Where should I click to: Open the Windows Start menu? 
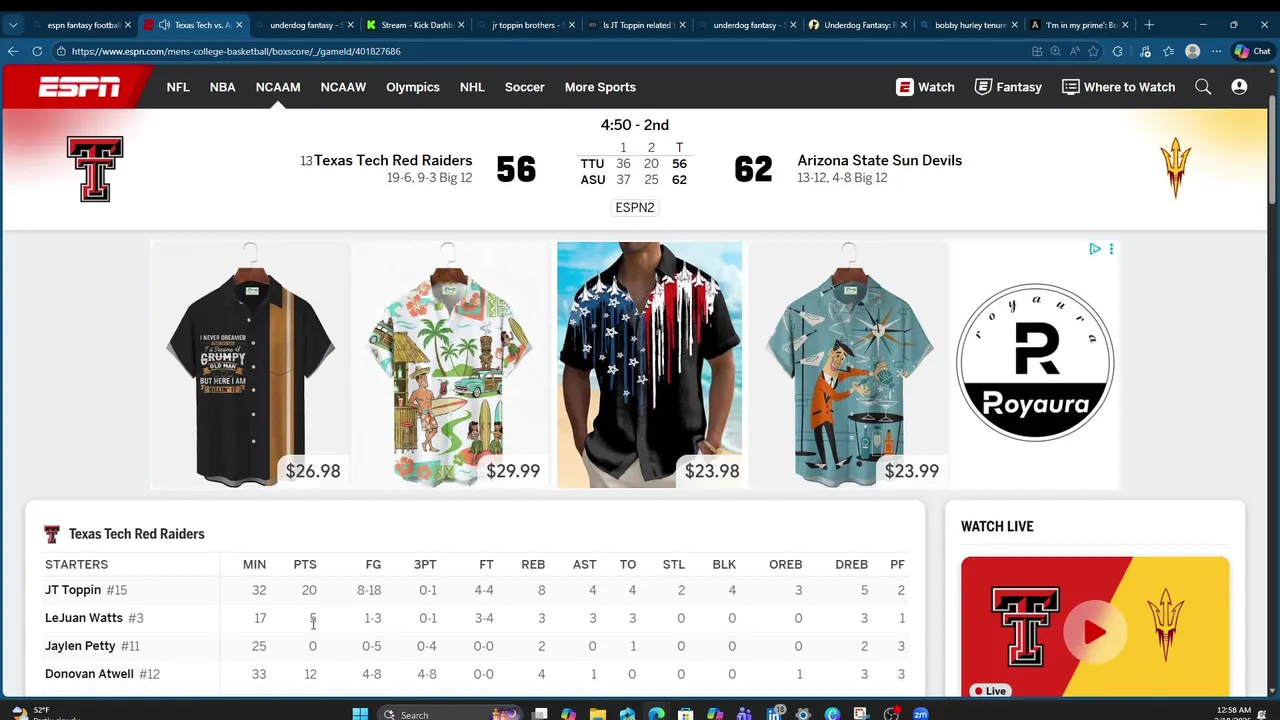(x=360, y=714)
